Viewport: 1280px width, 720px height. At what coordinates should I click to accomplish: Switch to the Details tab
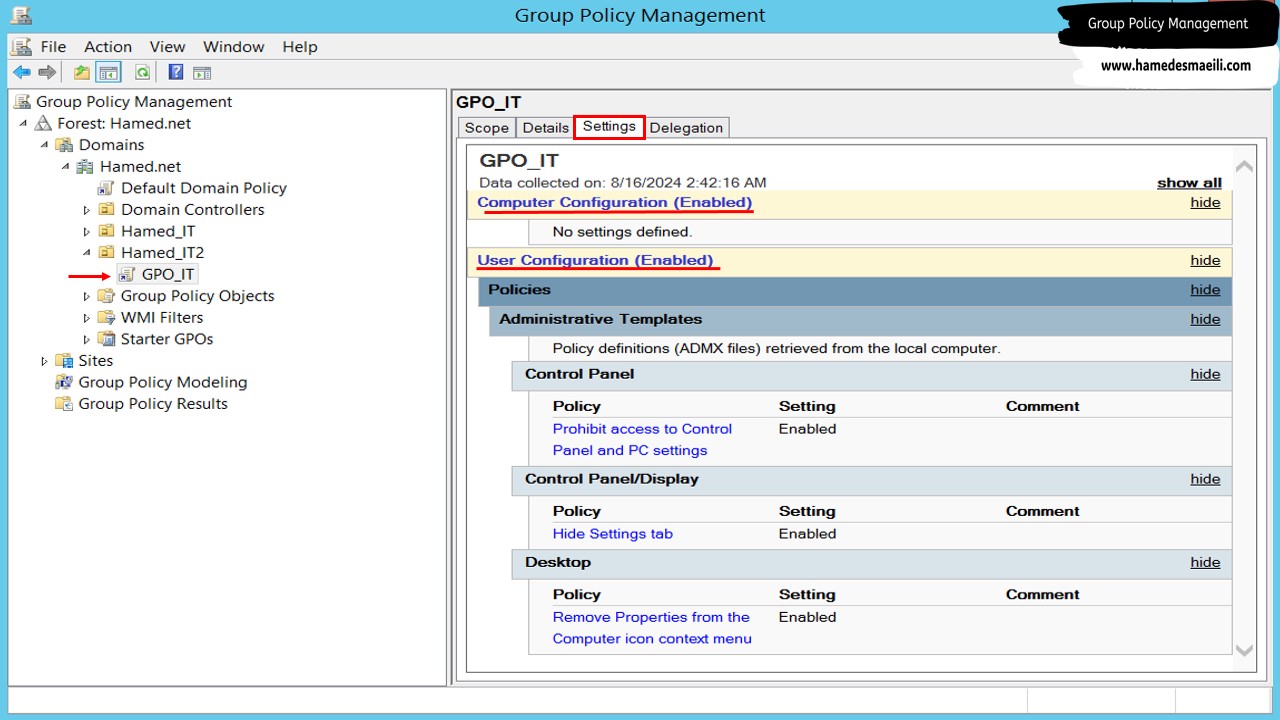click(546, 127)
